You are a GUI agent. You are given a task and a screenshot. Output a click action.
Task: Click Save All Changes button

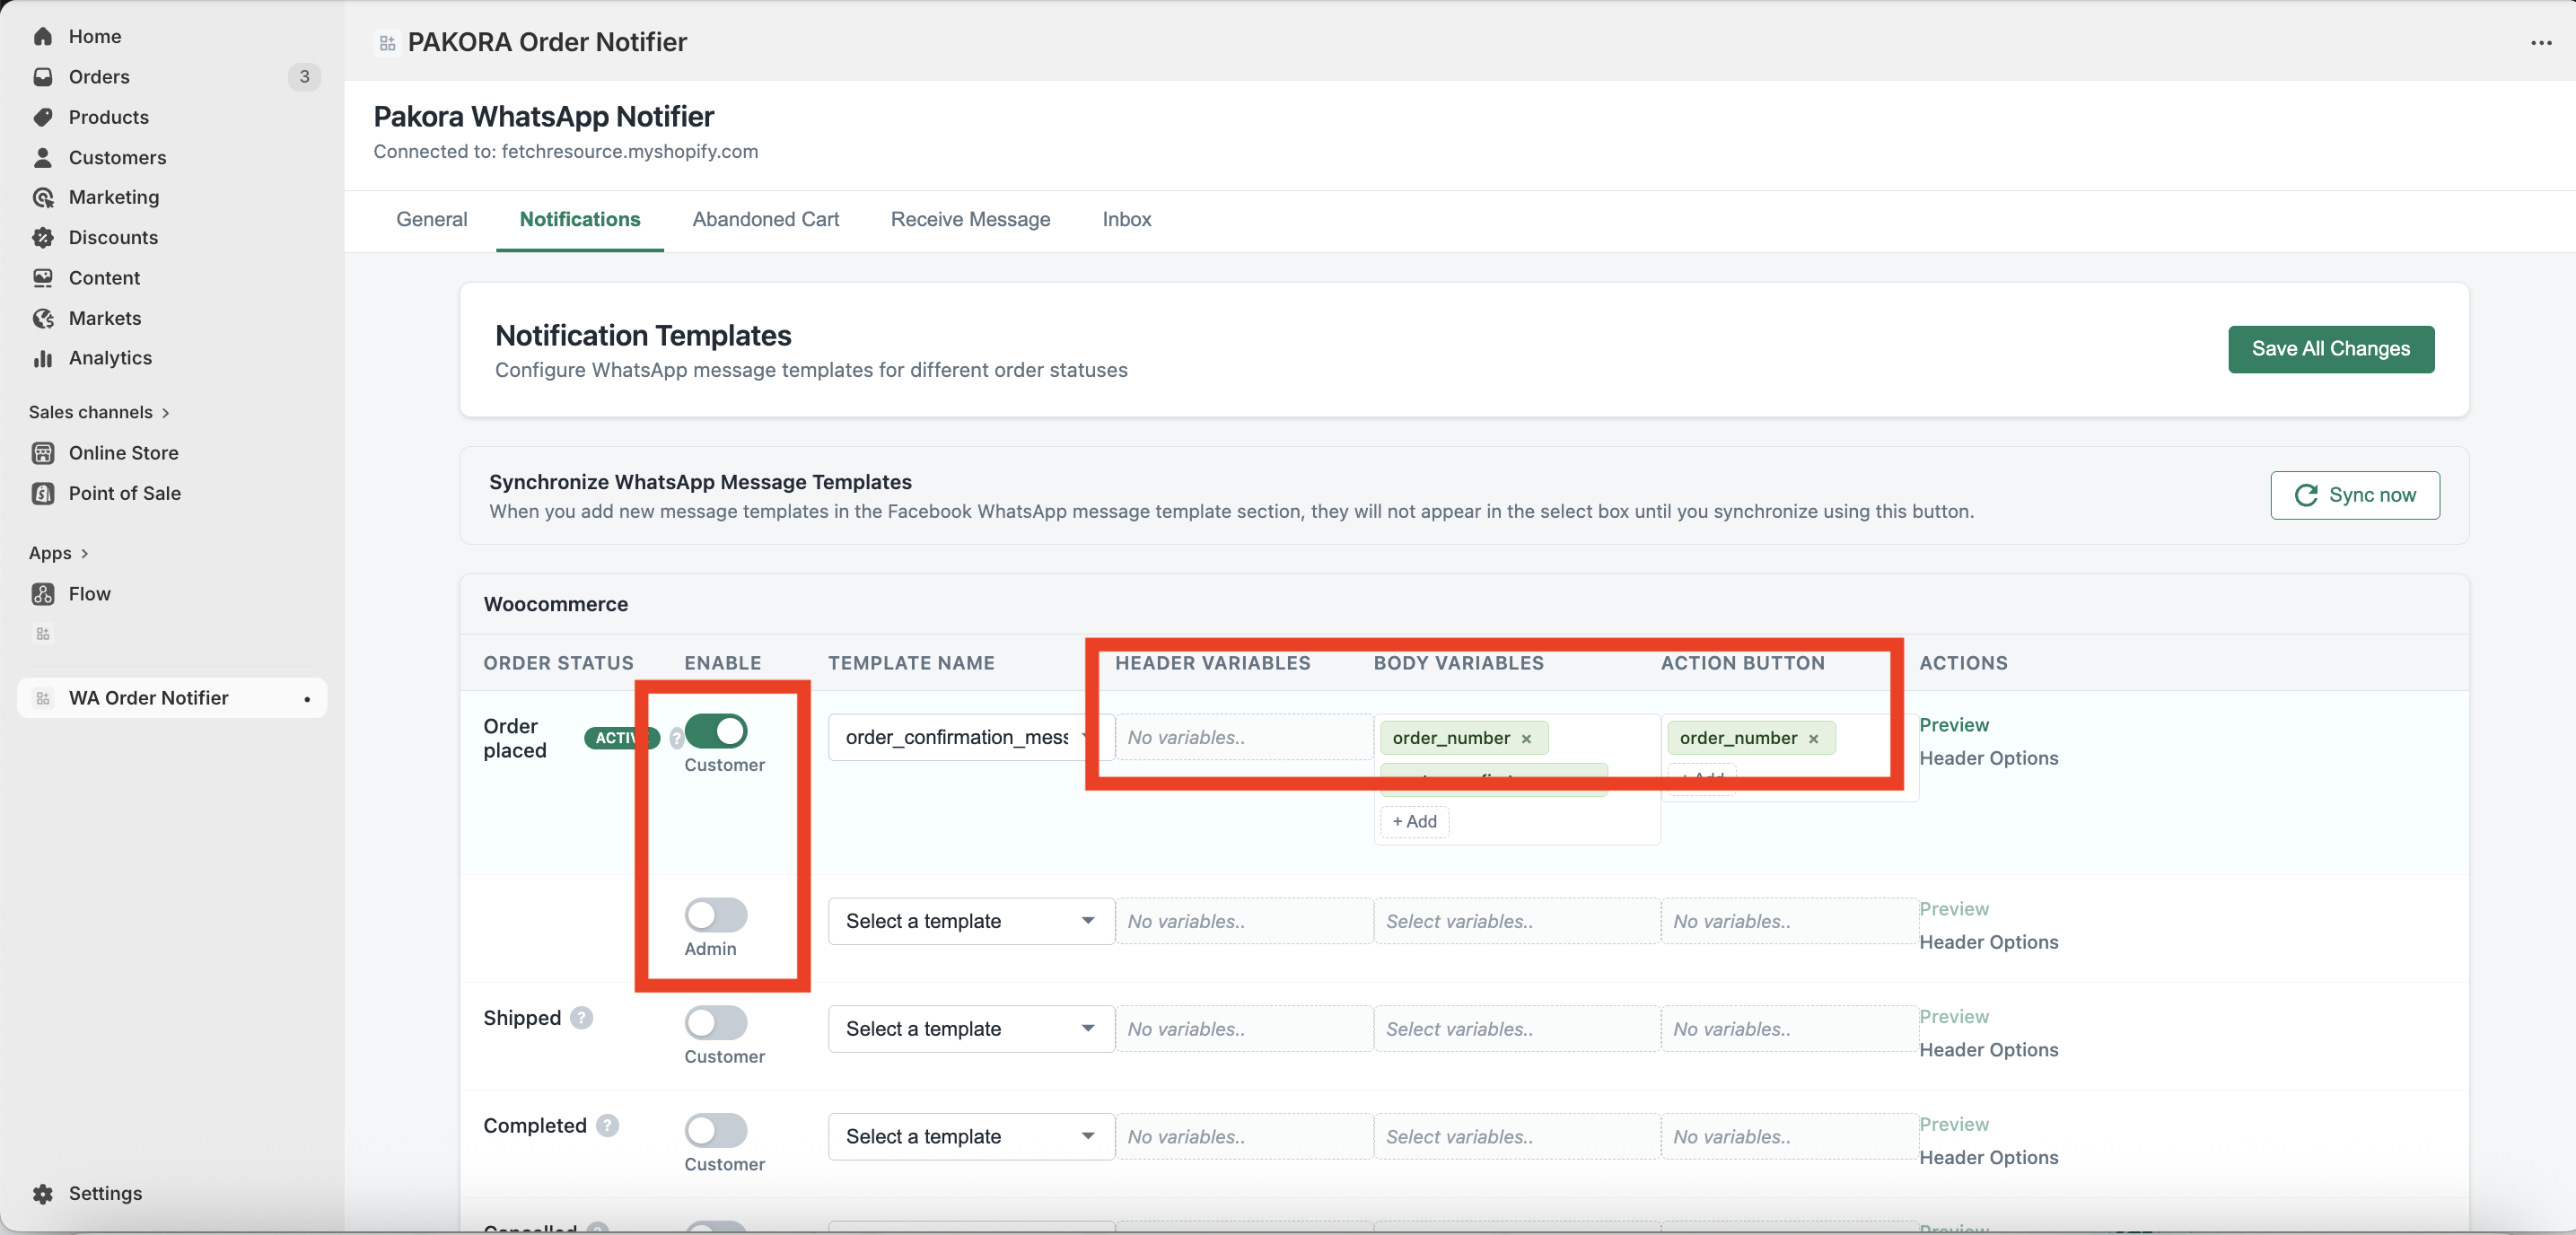2331,349
